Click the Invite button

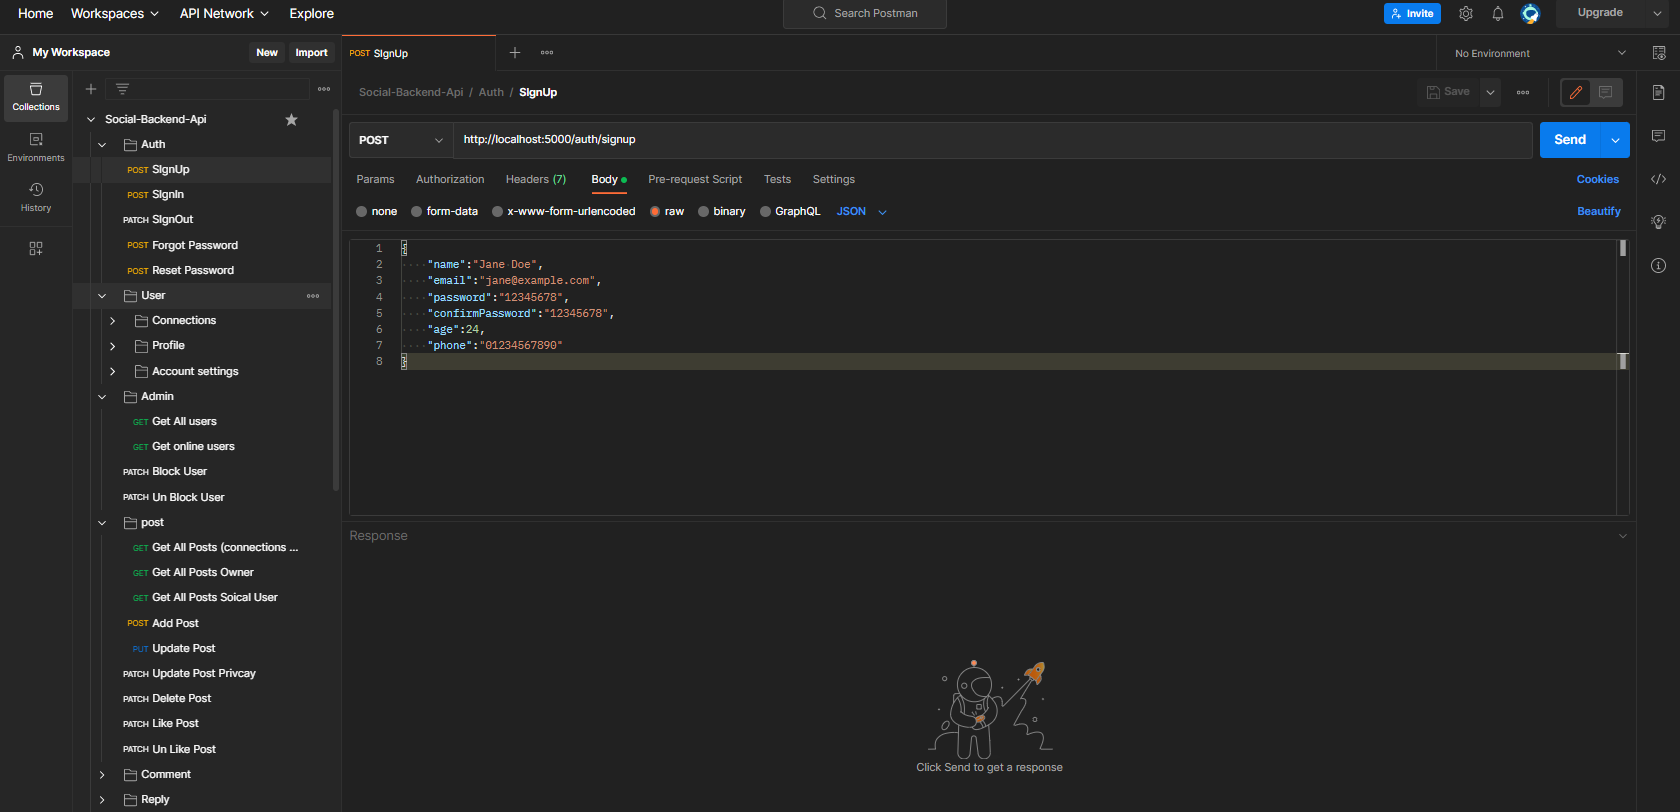point(1412,13)
